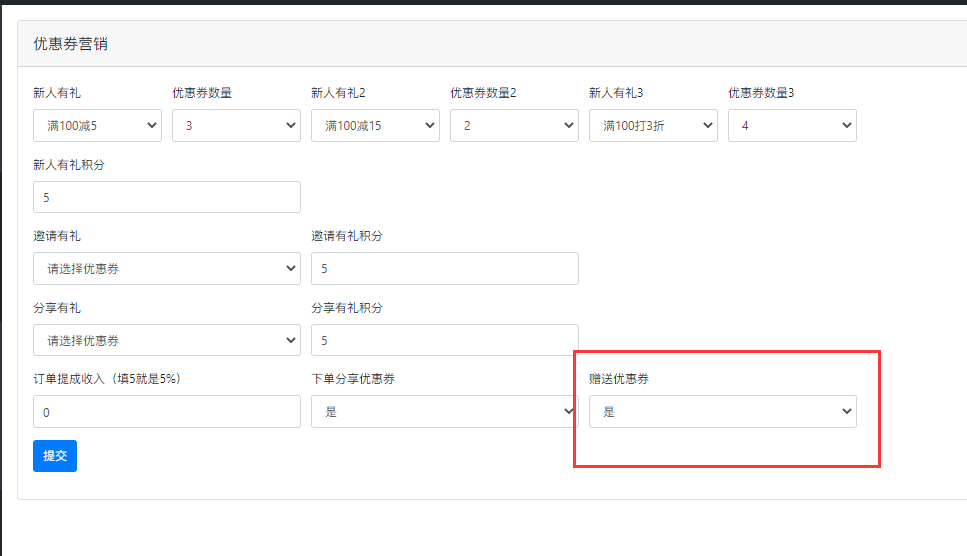Screen dimensions: 967x556
Task: Focus the 分享有礼积分 input field
Action: 445,340
